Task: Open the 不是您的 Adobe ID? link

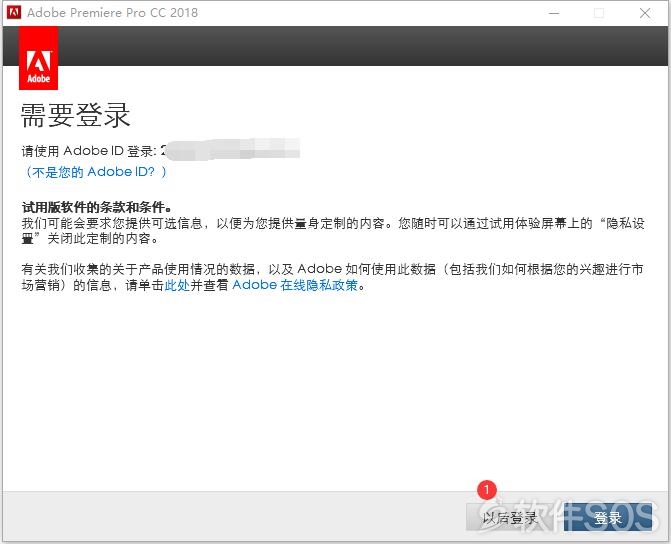Action: tap(96, 172)
